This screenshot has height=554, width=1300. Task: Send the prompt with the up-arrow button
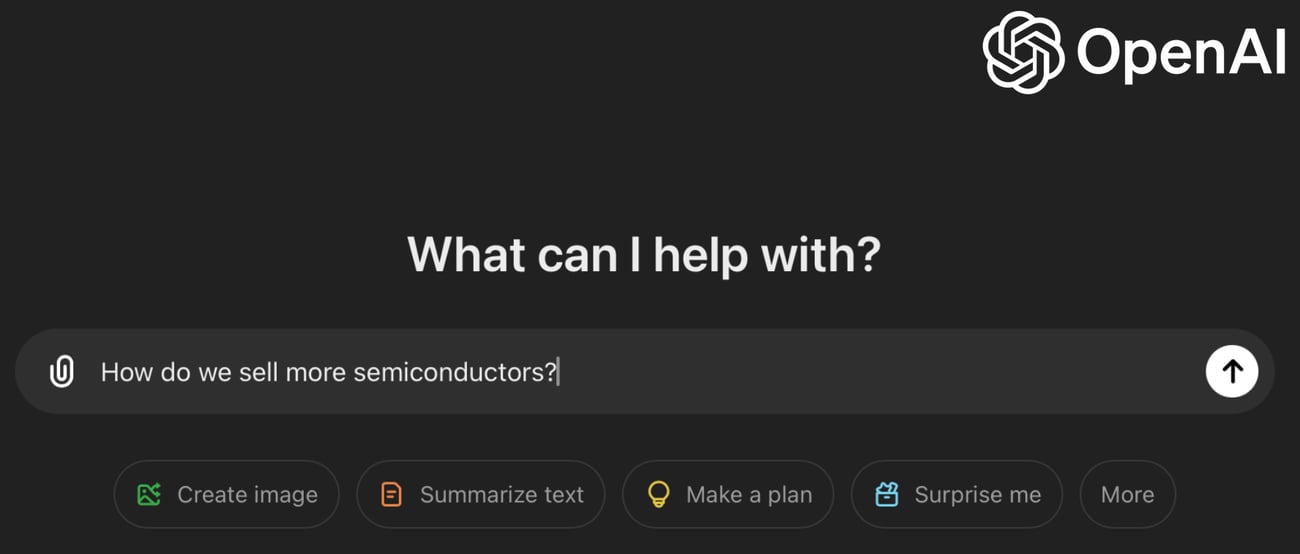pyautogui.click(x=1232, y=372)
